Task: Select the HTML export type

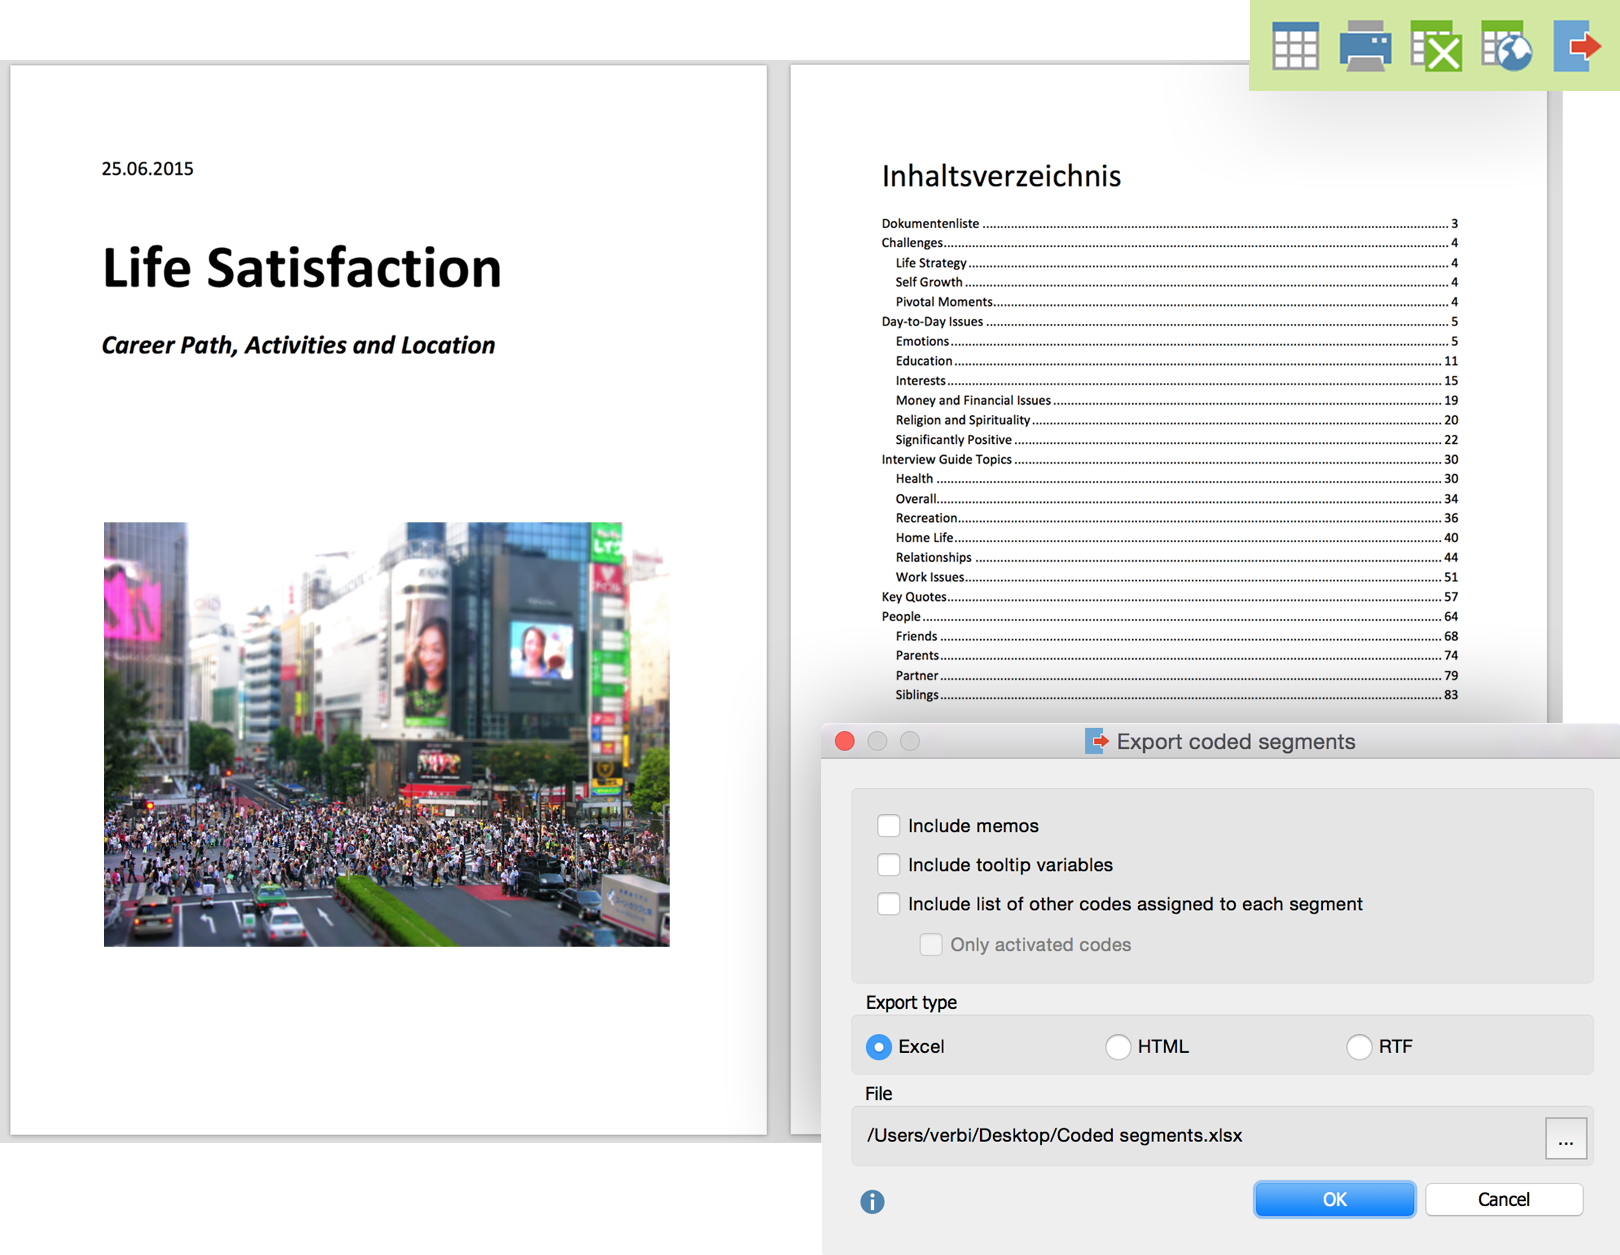Action: click(x=1118, y=1046)
